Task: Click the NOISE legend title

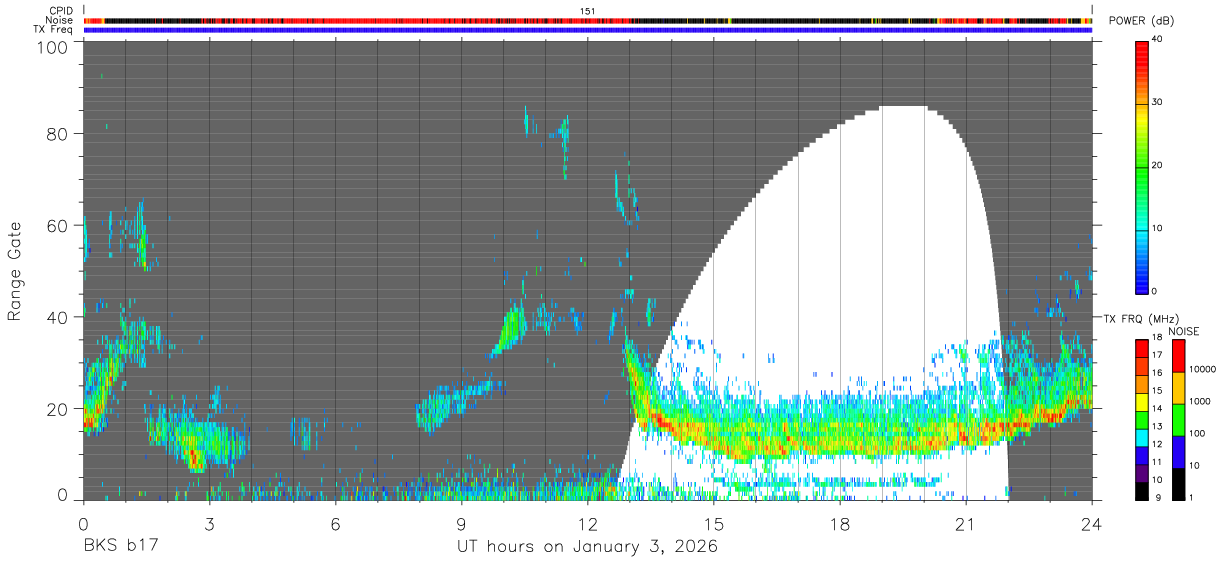Action: pyautogui.click(x=1184, y=331)
